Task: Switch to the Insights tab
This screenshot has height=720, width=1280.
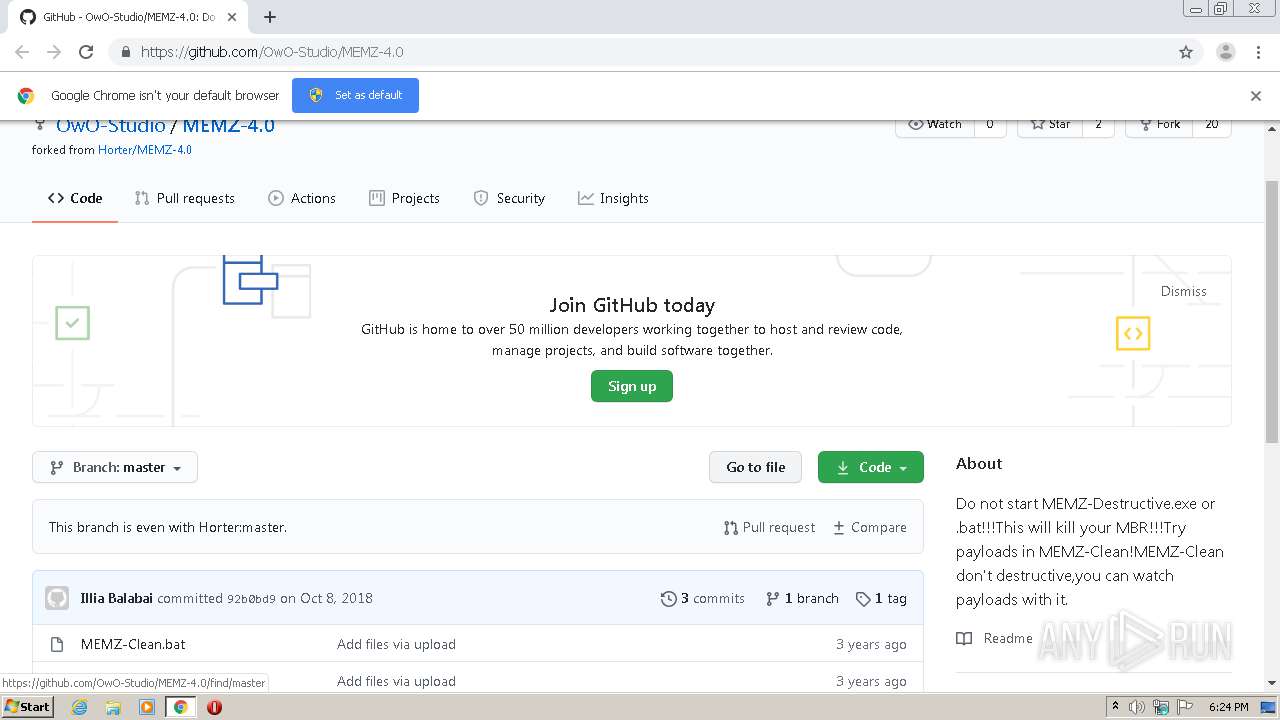Action: coord(613,198)
